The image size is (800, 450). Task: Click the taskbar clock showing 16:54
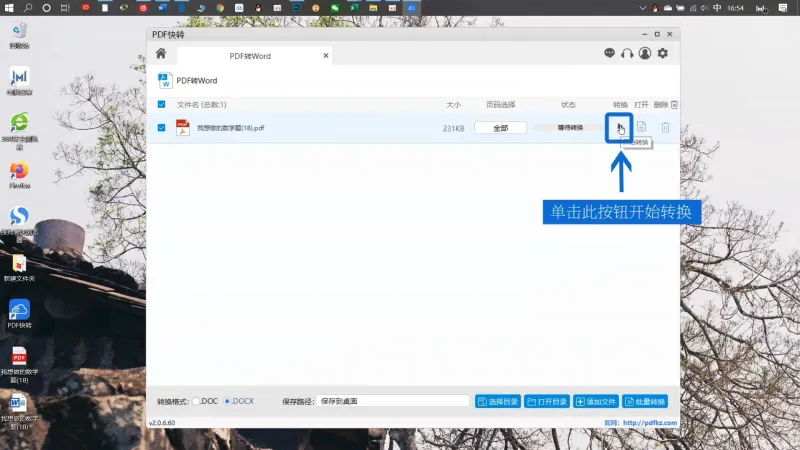click(x=735, y=8)
